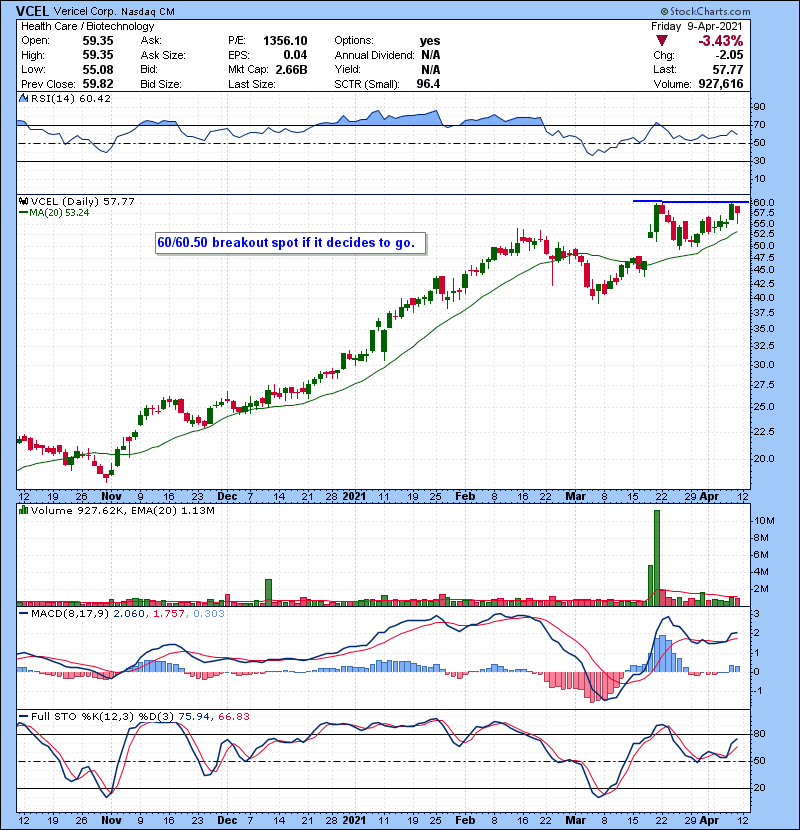
Task: Click the VCEL (Daily) candlestick legend icon
Action: [23, 201]
